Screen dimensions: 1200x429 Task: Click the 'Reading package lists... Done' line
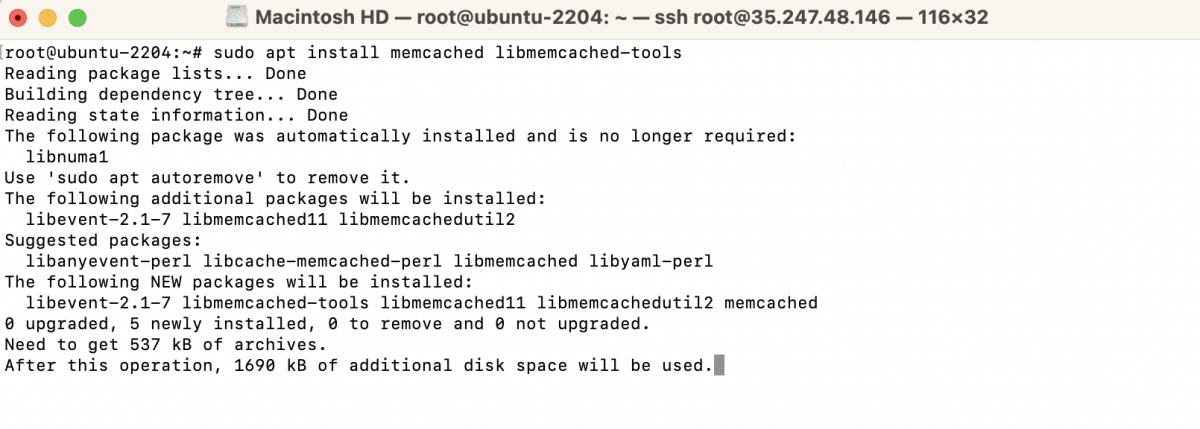(x=156, y=73)
